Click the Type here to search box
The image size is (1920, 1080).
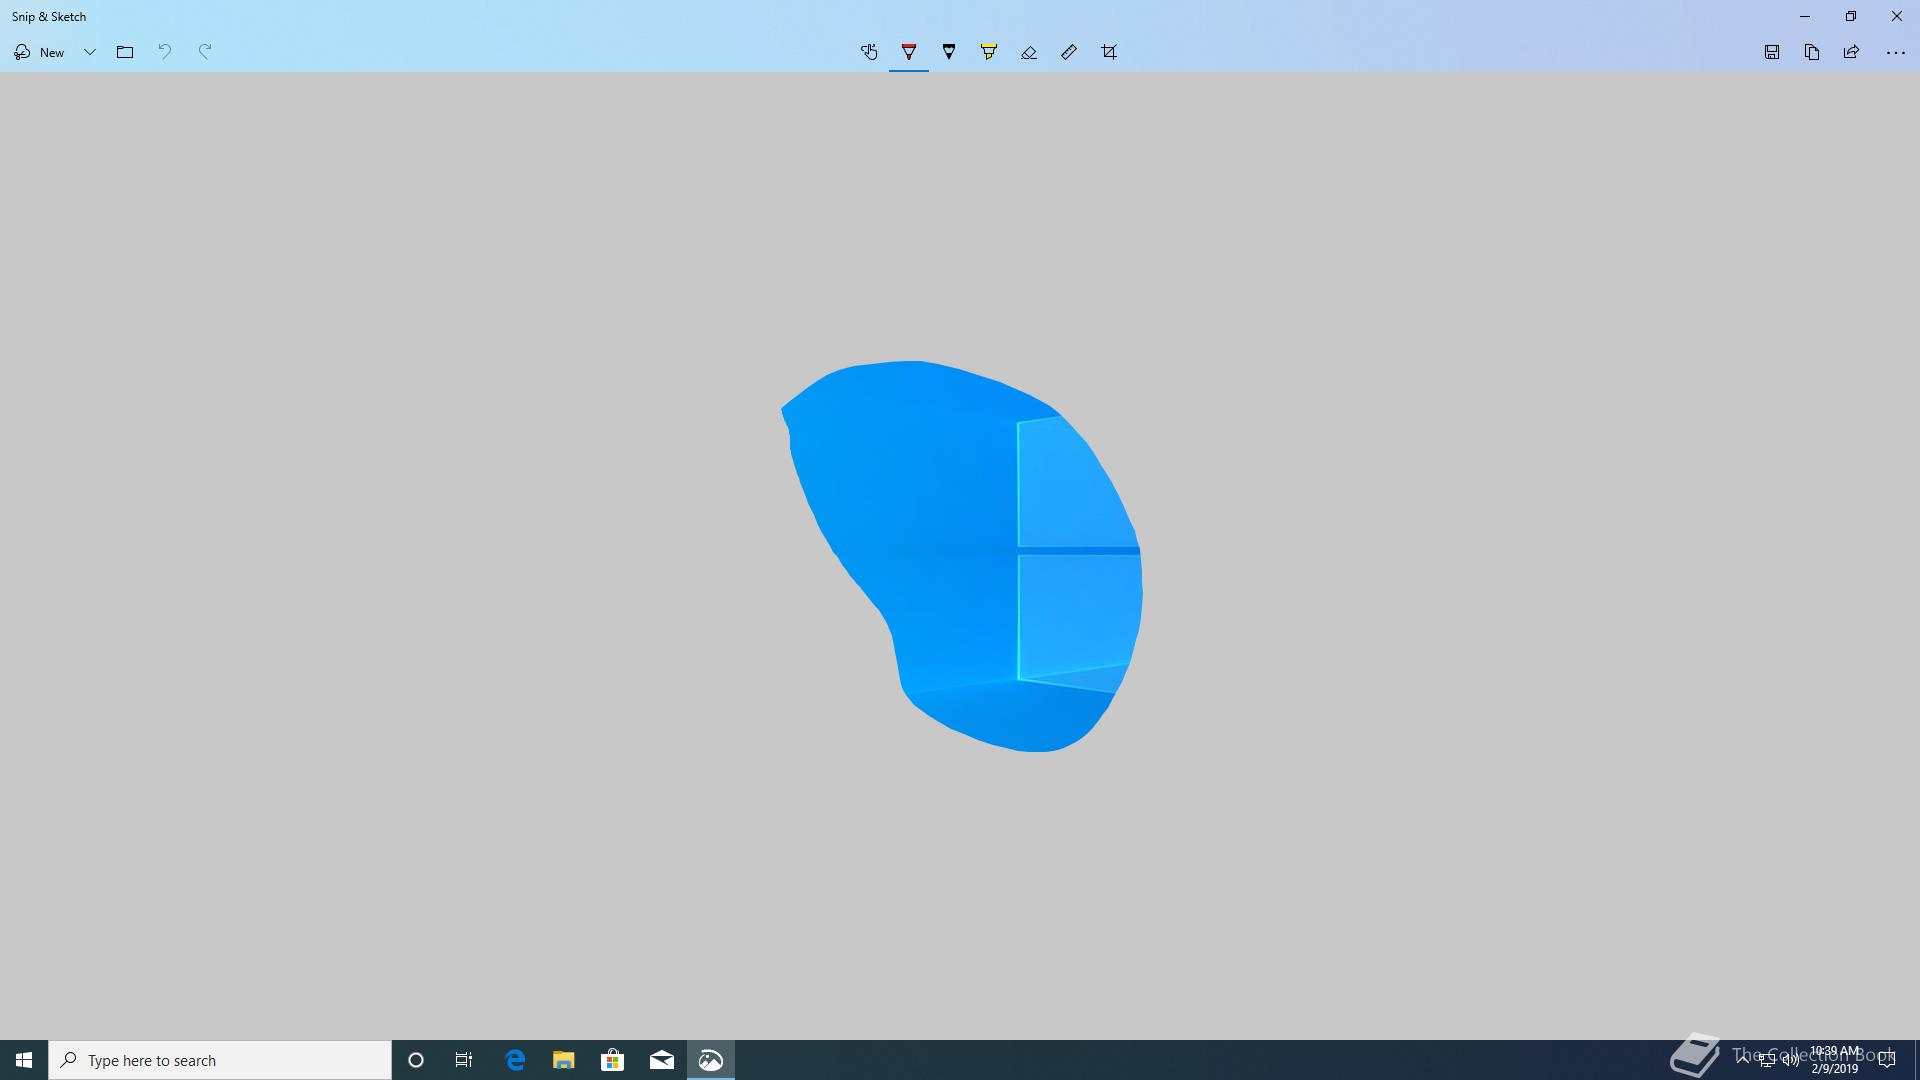pos(220,1060)
